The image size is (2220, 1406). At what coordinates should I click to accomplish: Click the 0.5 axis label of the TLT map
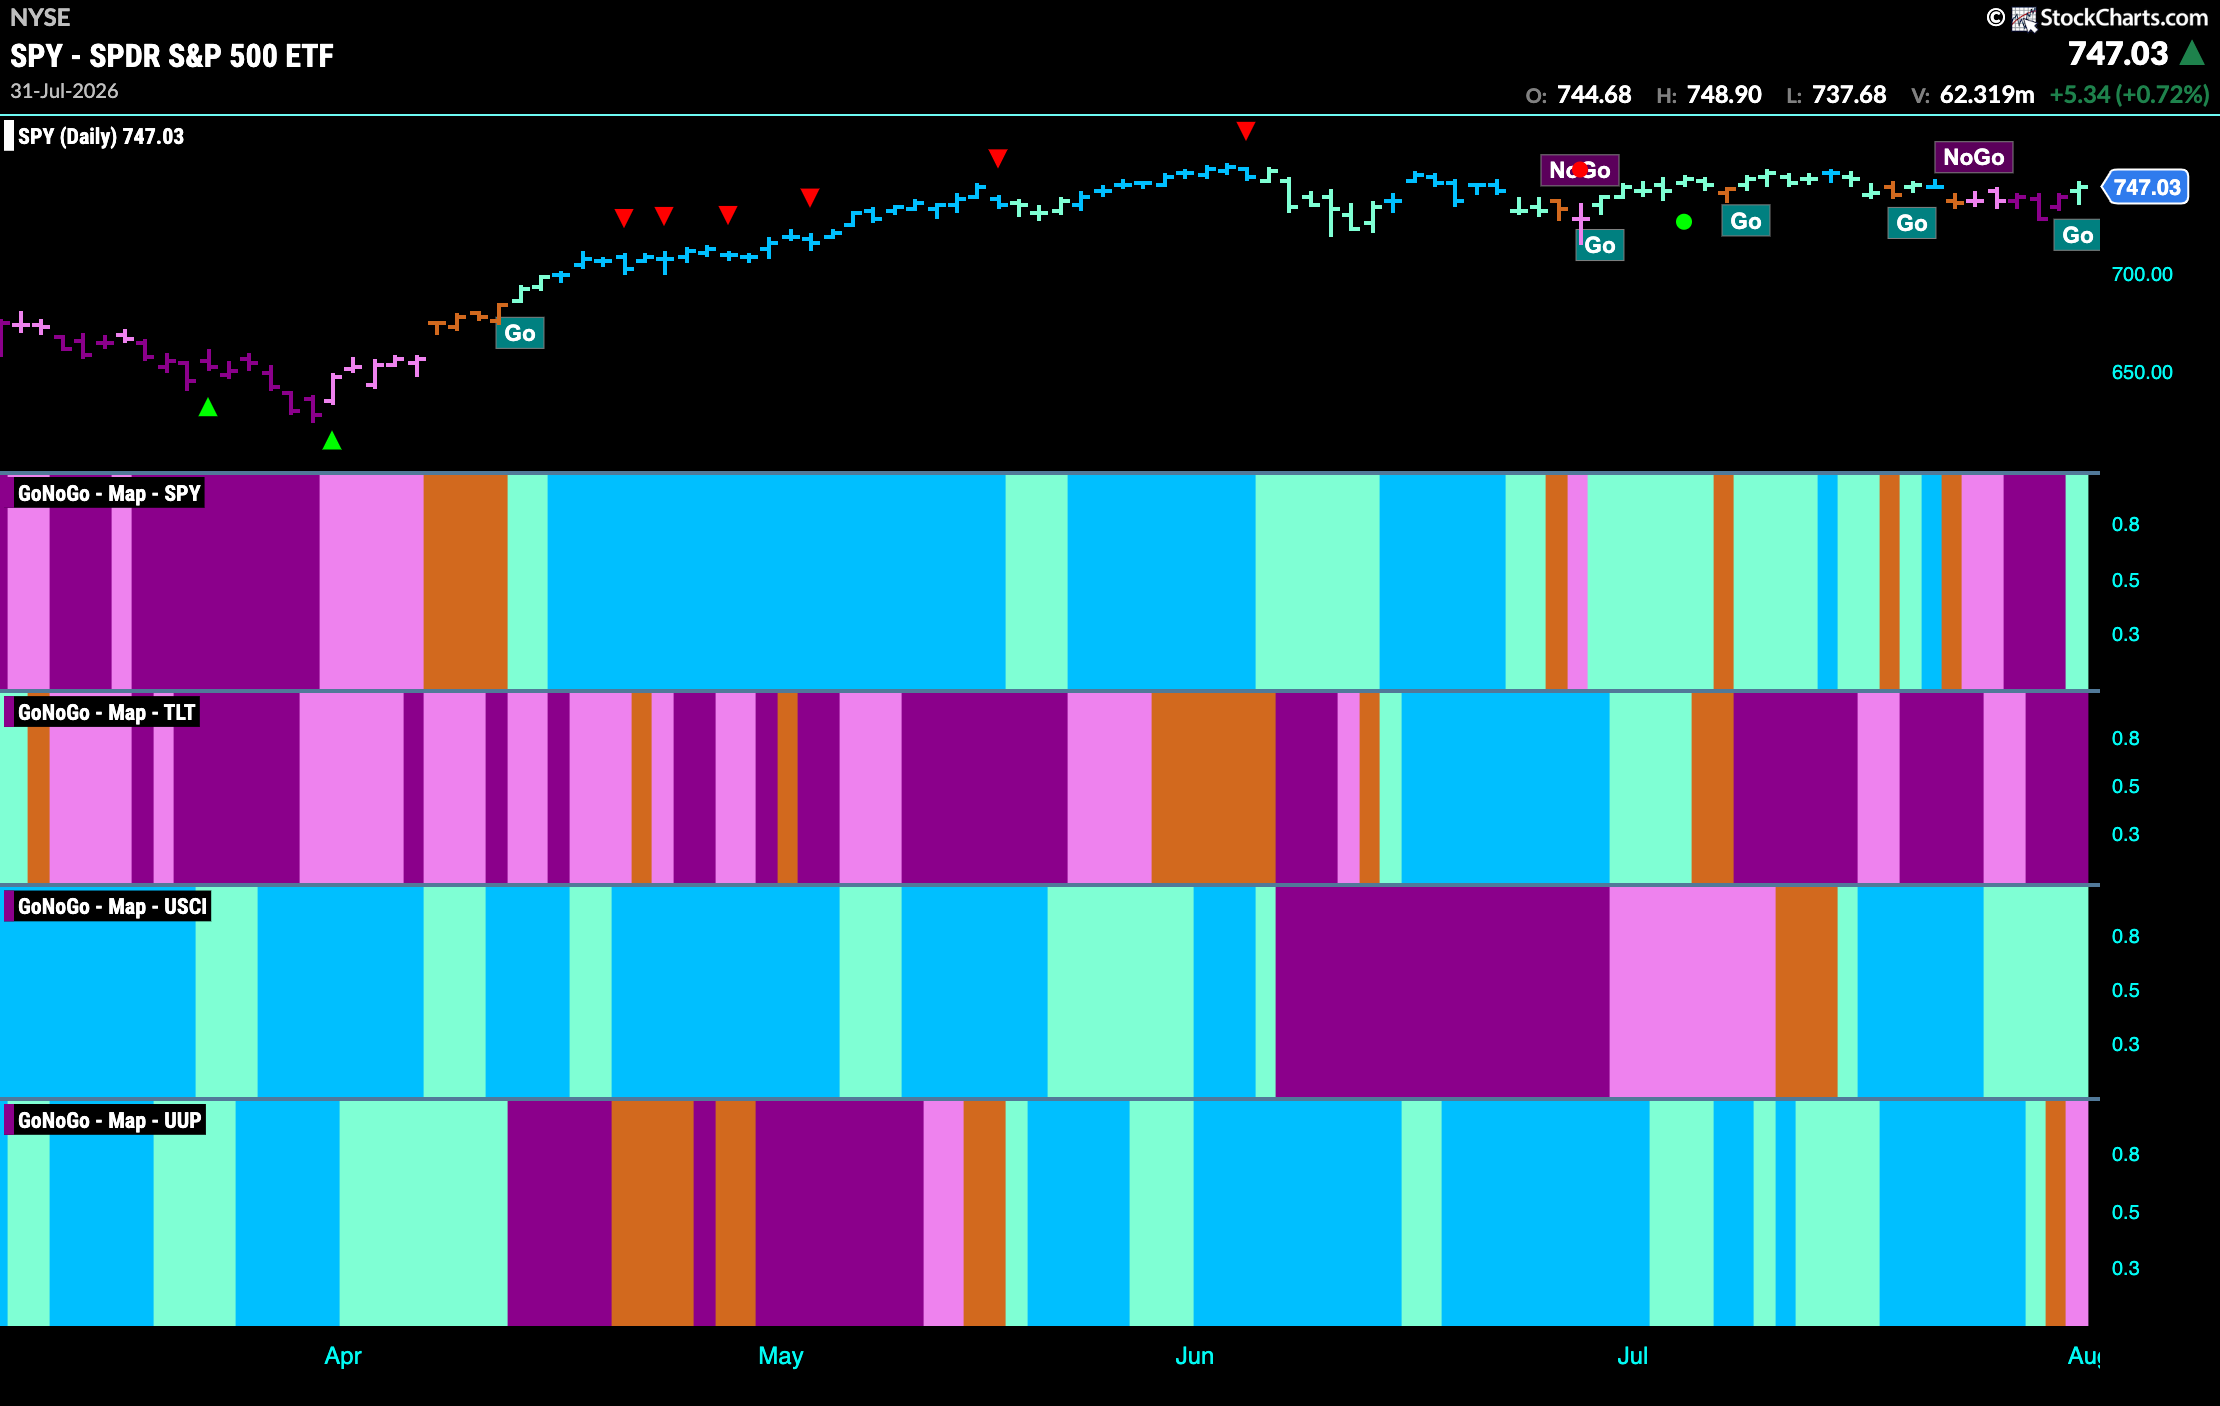click(x=2125, y=786)
